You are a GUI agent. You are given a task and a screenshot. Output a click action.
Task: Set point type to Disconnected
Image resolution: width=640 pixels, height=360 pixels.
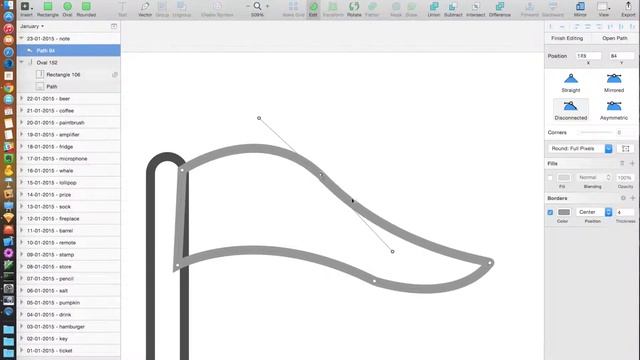pyautogui.click(x=571, y=110)
